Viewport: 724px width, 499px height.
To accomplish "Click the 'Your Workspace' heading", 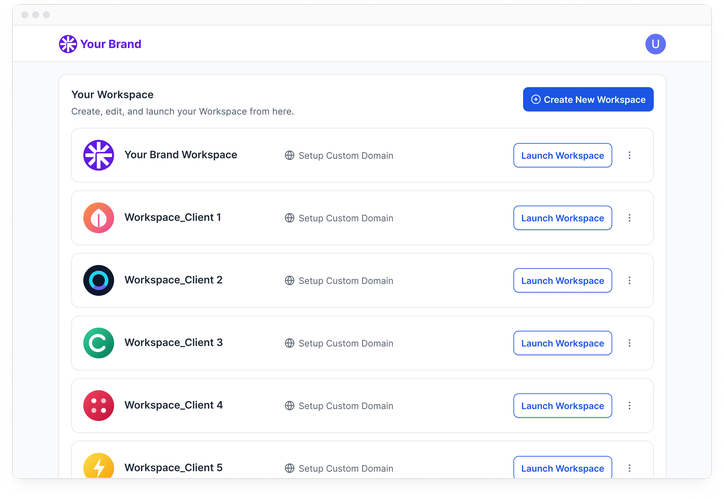I will coord(112,95).
